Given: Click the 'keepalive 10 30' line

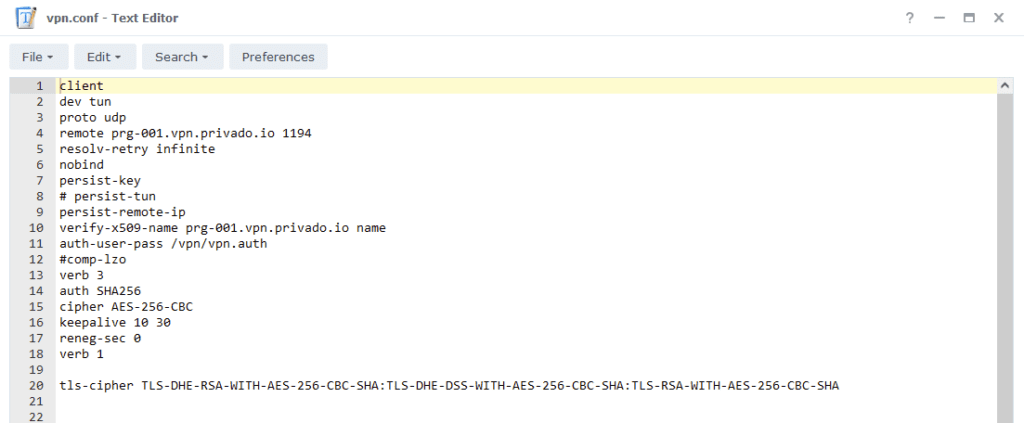Looking at the screenshot, I should pos(115,322).
